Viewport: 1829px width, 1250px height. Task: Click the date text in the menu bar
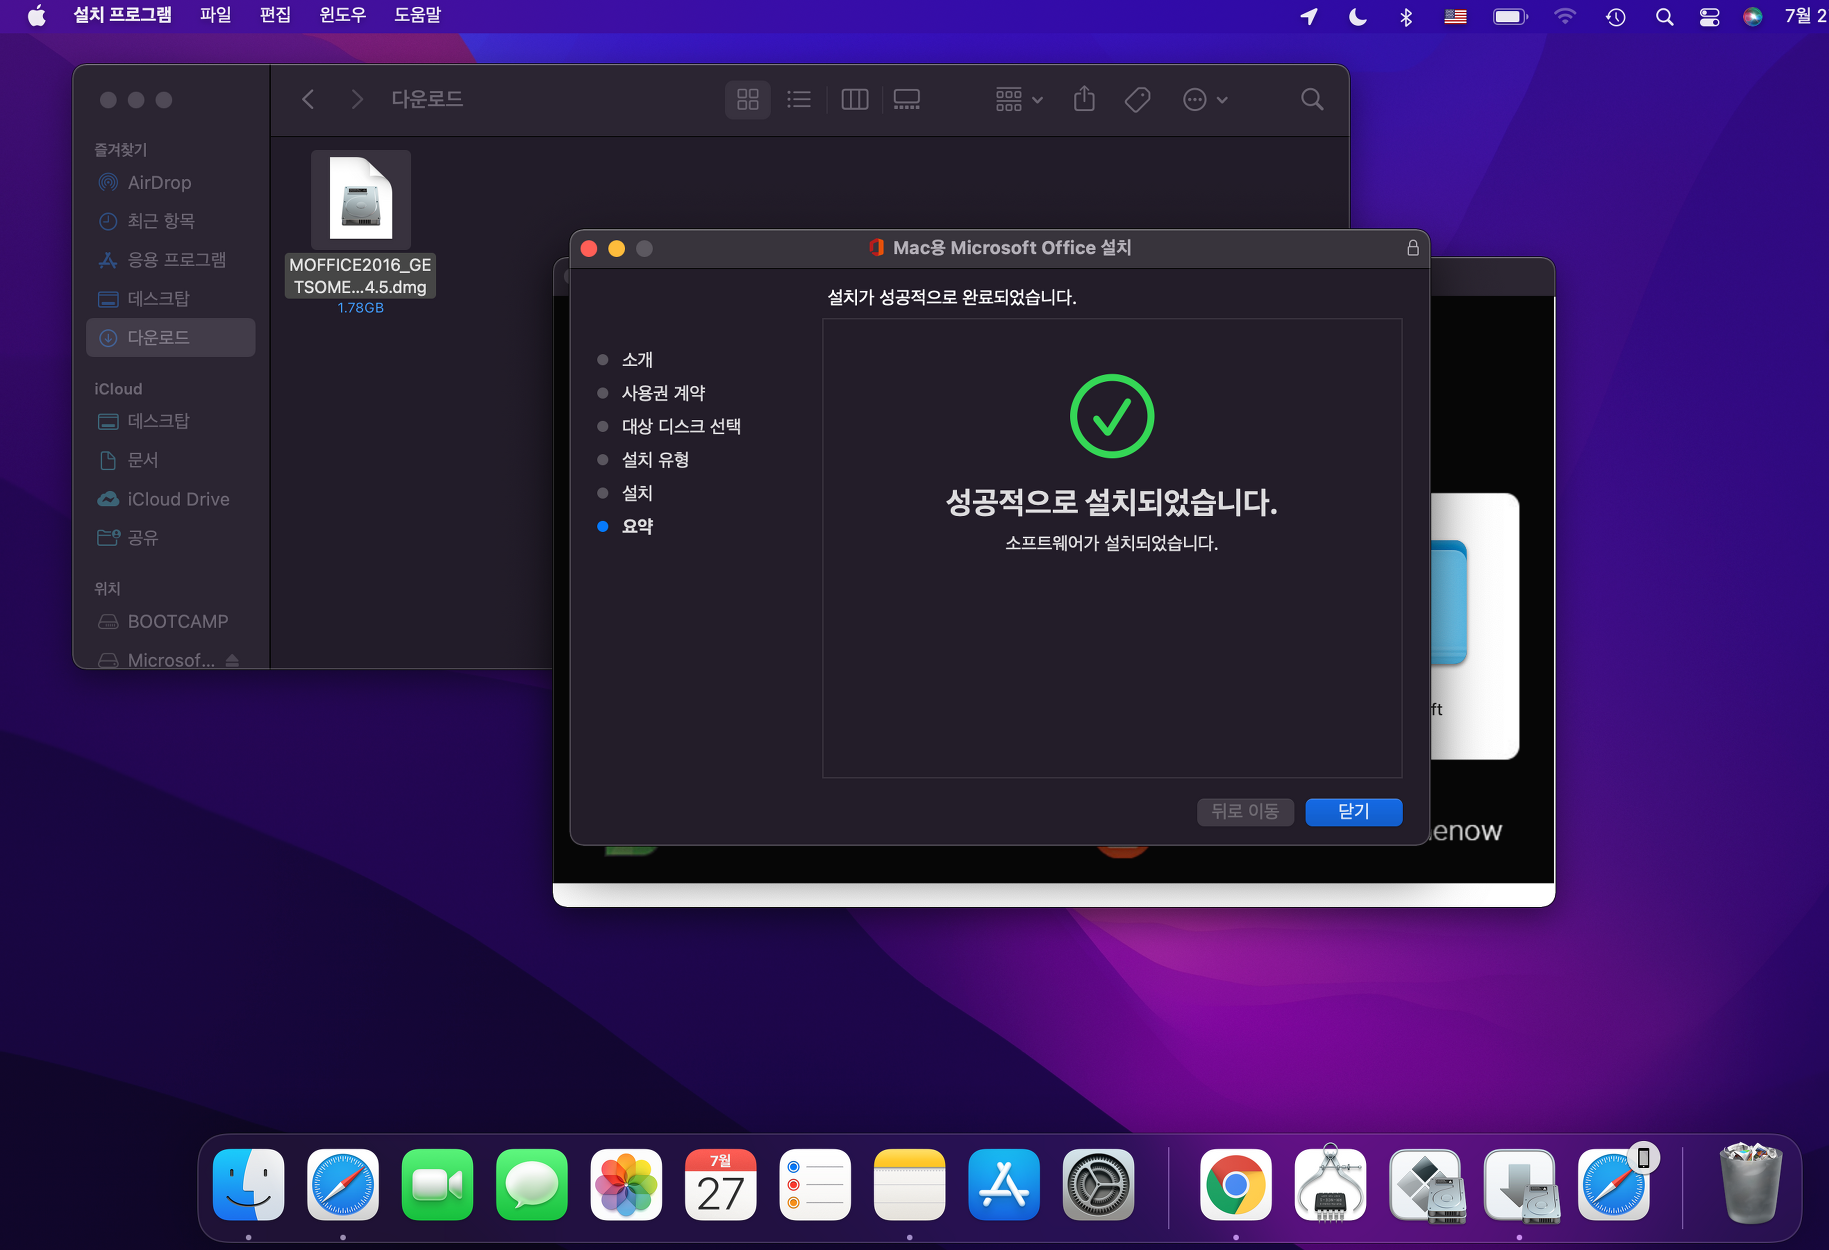pos(1806,16)
